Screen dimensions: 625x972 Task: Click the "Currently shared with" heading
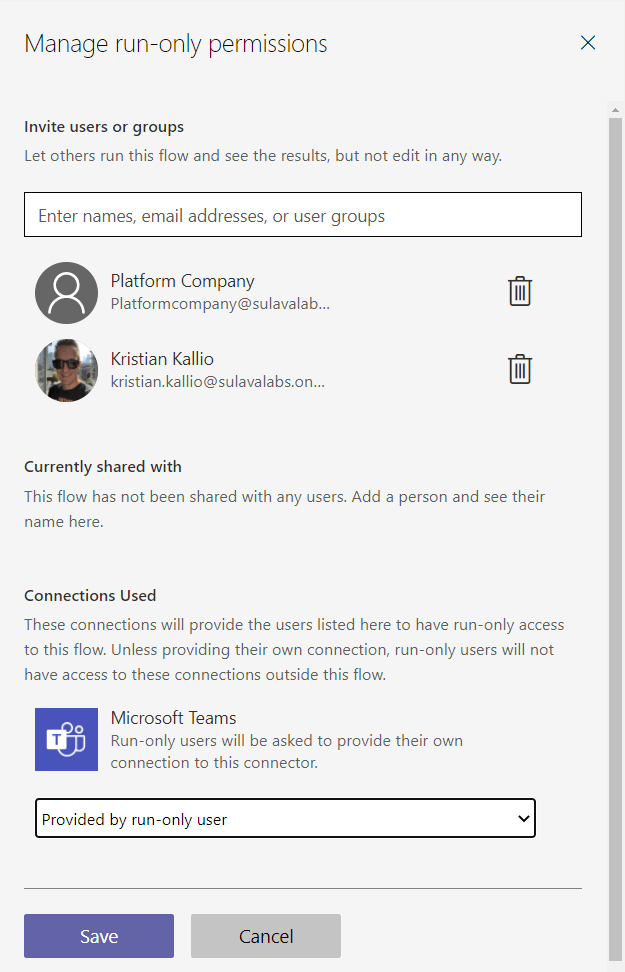click(x=103, y=467)
